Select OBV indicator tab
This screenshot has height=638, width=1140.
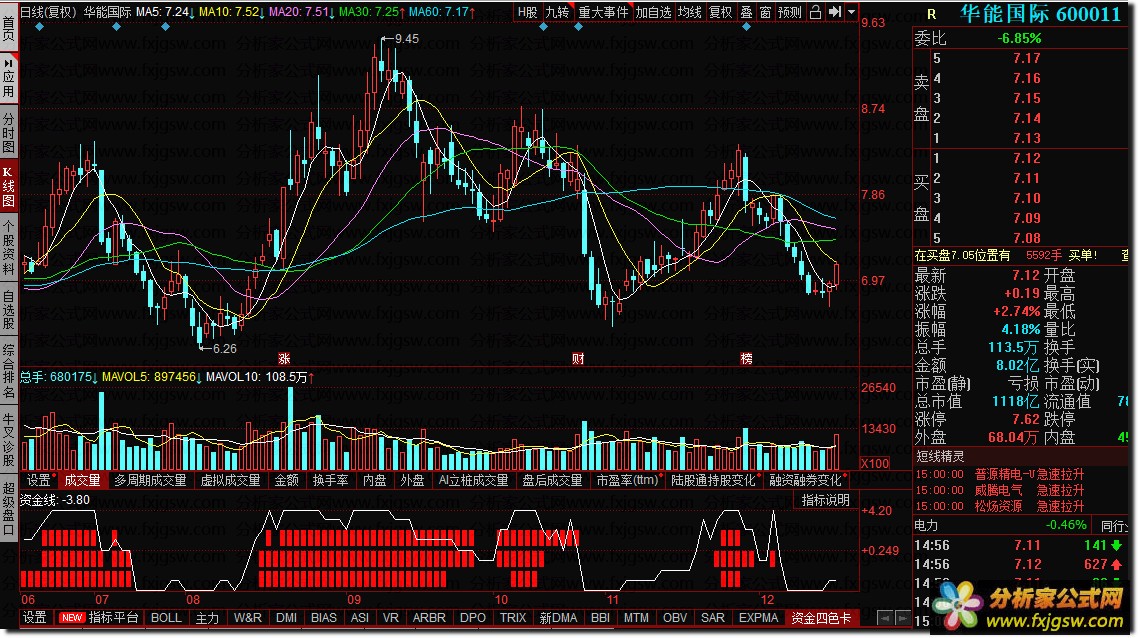675,618
